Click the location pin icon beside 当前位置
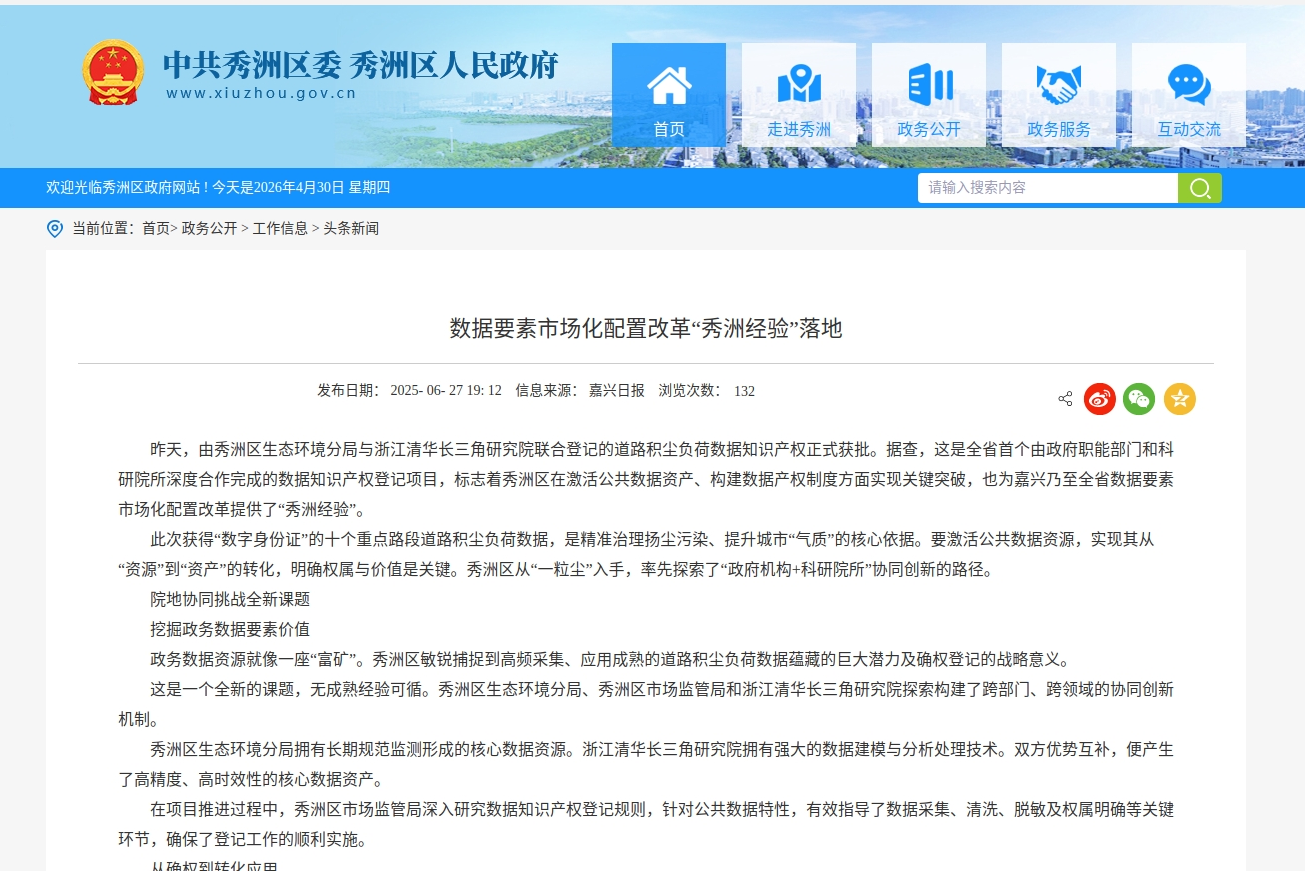Screen dimensions: 1305x871 (x=55, y=229)
